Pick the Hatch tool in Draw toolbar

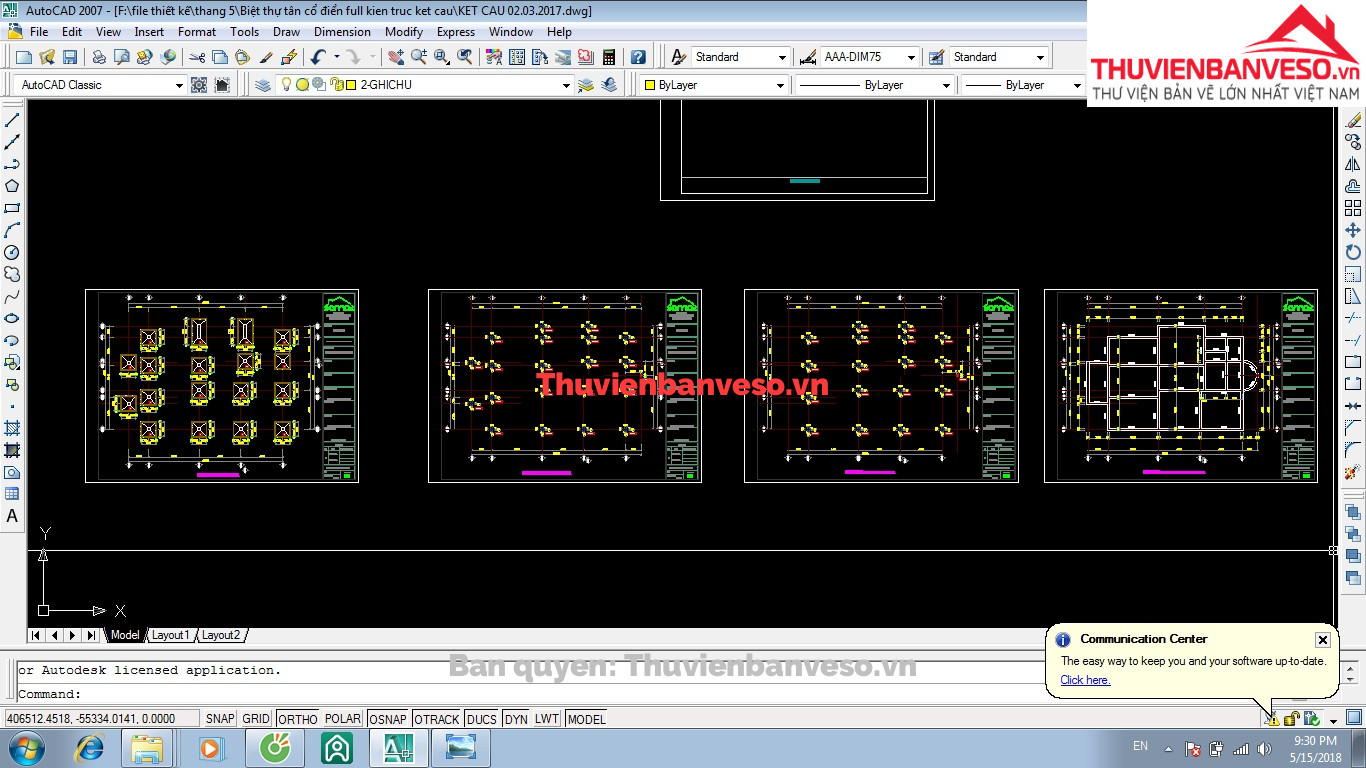(12, 428)
